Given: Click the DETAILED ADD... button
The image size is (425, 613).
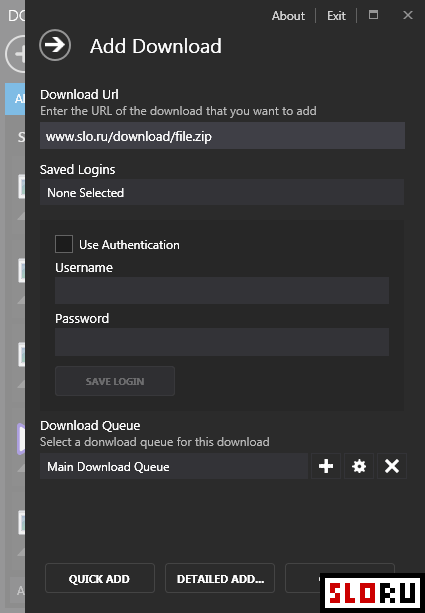Looking at the screenshot, I should (x=220, y=578).
